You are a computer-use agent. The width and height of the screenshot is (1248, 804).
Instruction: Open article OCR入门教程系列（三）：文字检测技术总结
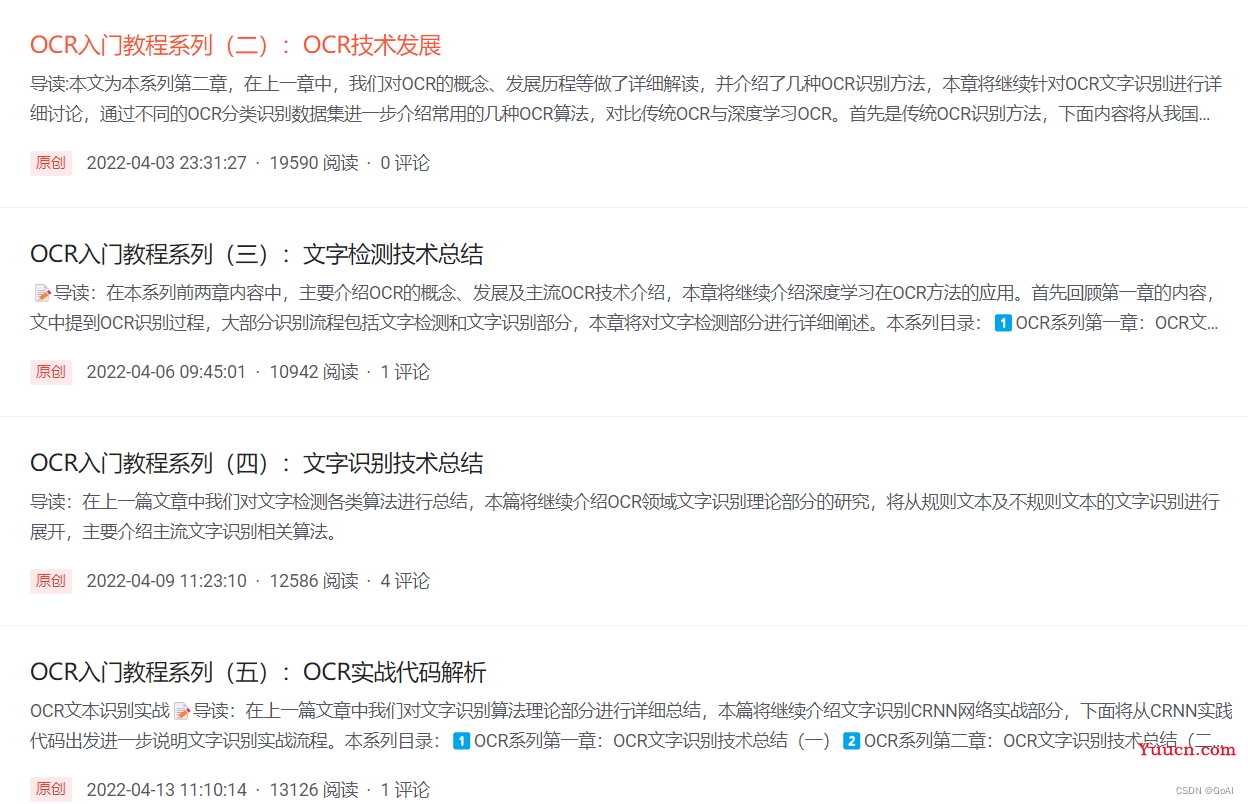click(x=257, y=254)
